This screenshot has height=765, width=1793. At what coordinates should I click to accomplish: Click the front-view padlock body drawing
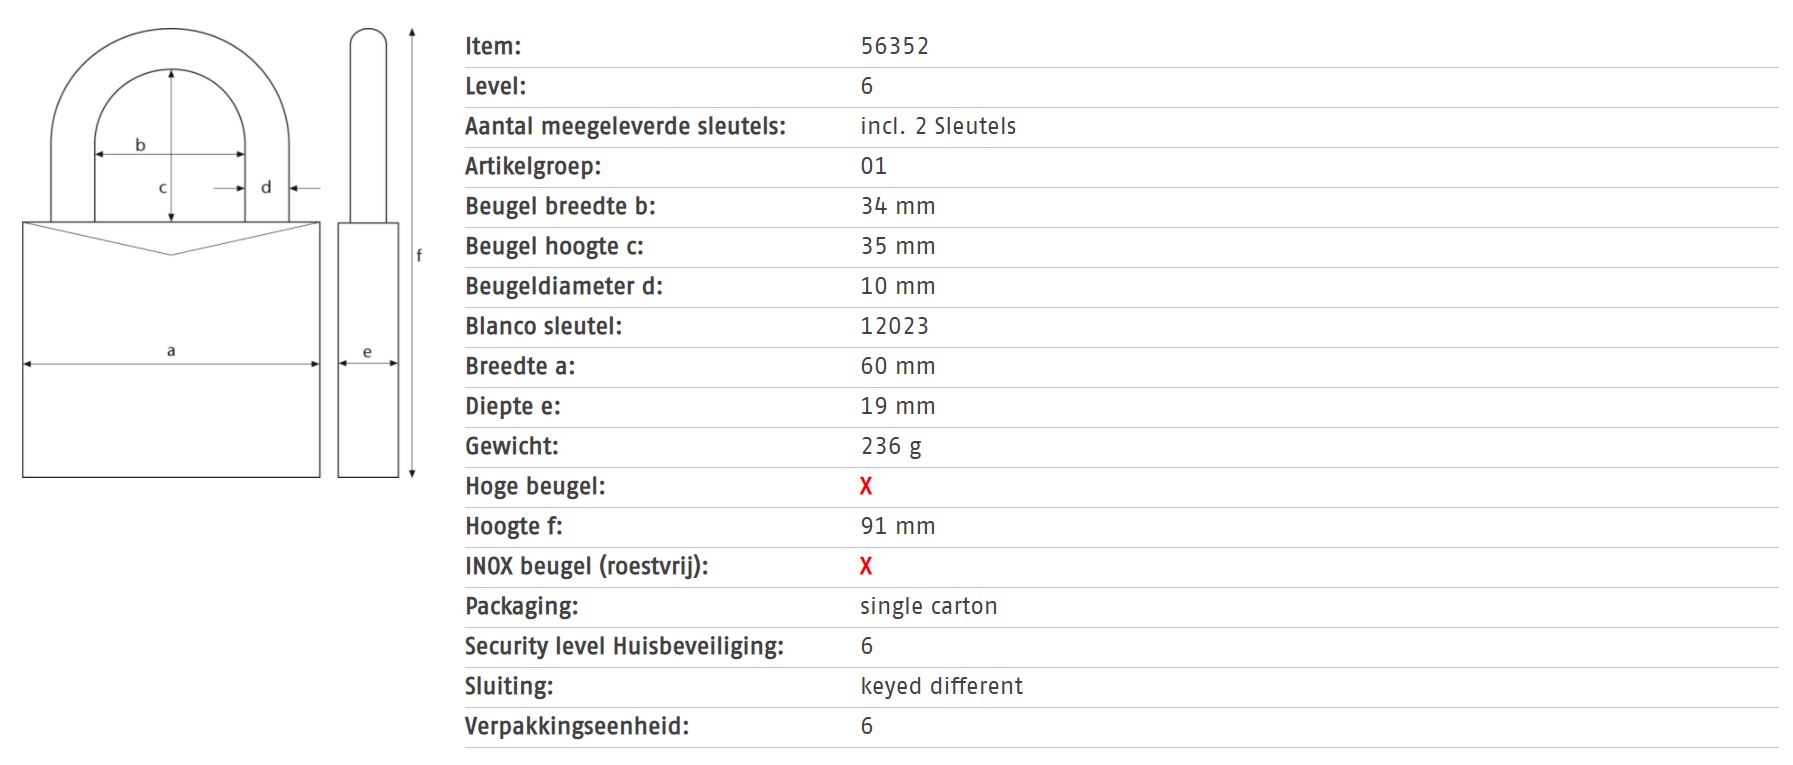tap(171, 420)
